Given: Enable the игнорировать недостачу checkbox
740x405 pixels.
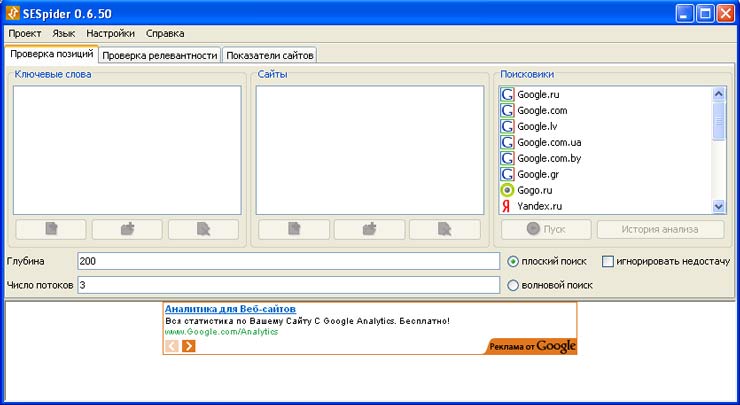Looking at the screenshot, I should [x=608, y=261].
